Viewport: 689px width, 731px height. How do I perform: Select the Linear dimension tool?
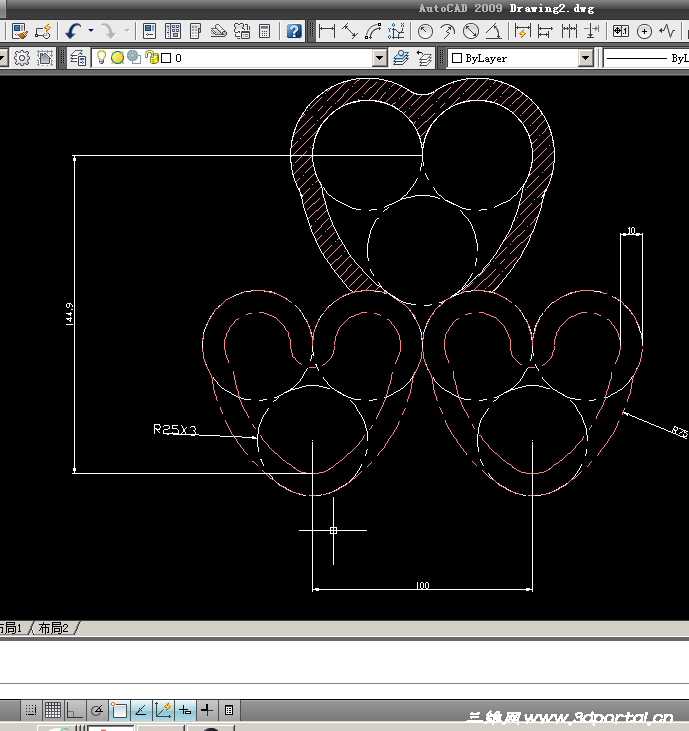pos(327,31)
